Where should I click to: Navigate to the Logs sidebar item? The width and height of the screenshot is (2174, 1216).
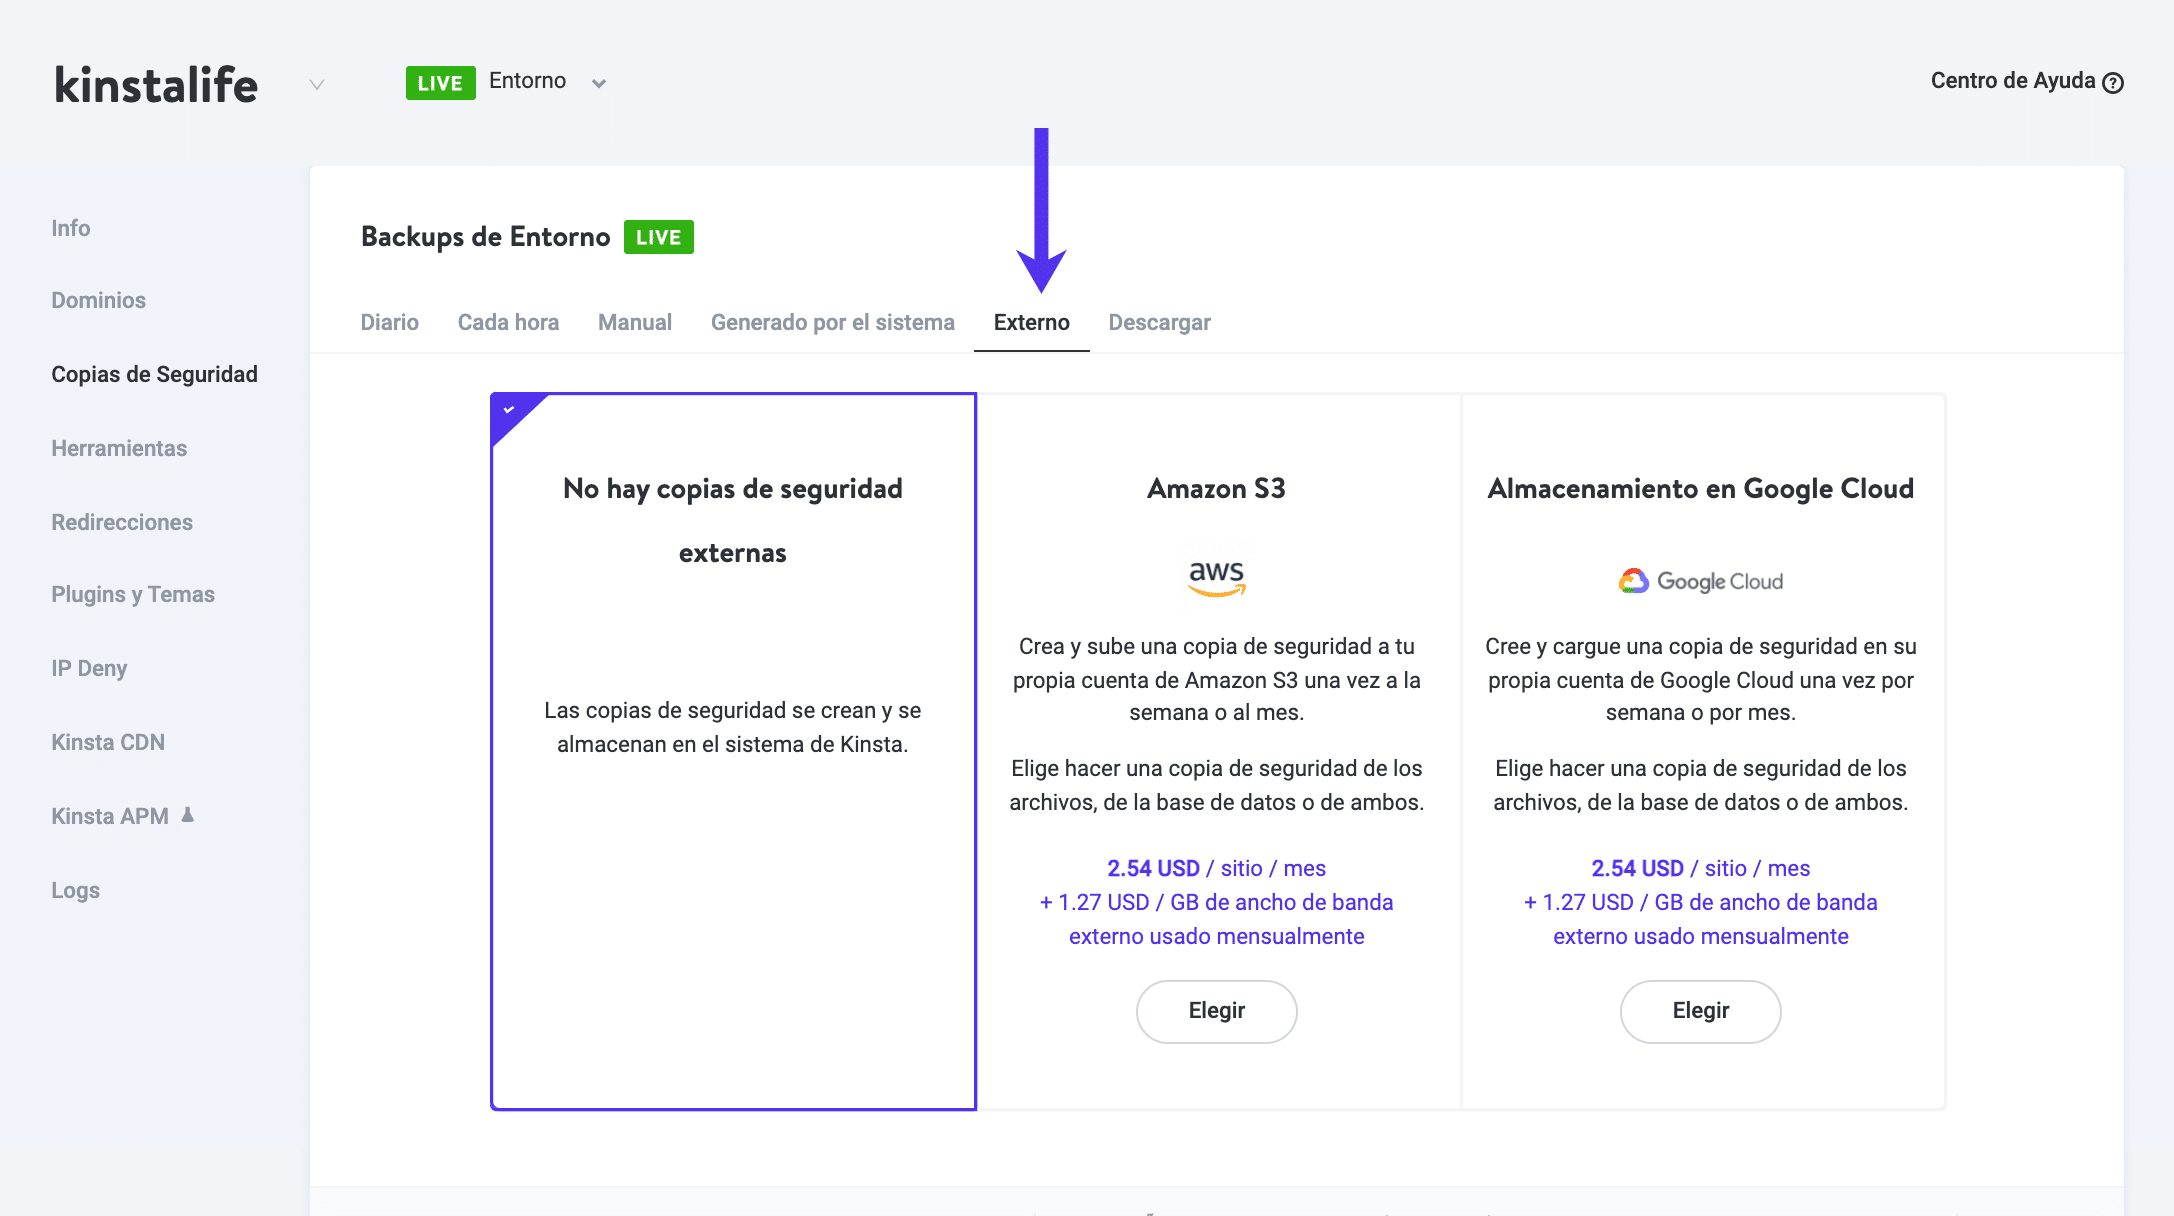(x=75, y=890)
